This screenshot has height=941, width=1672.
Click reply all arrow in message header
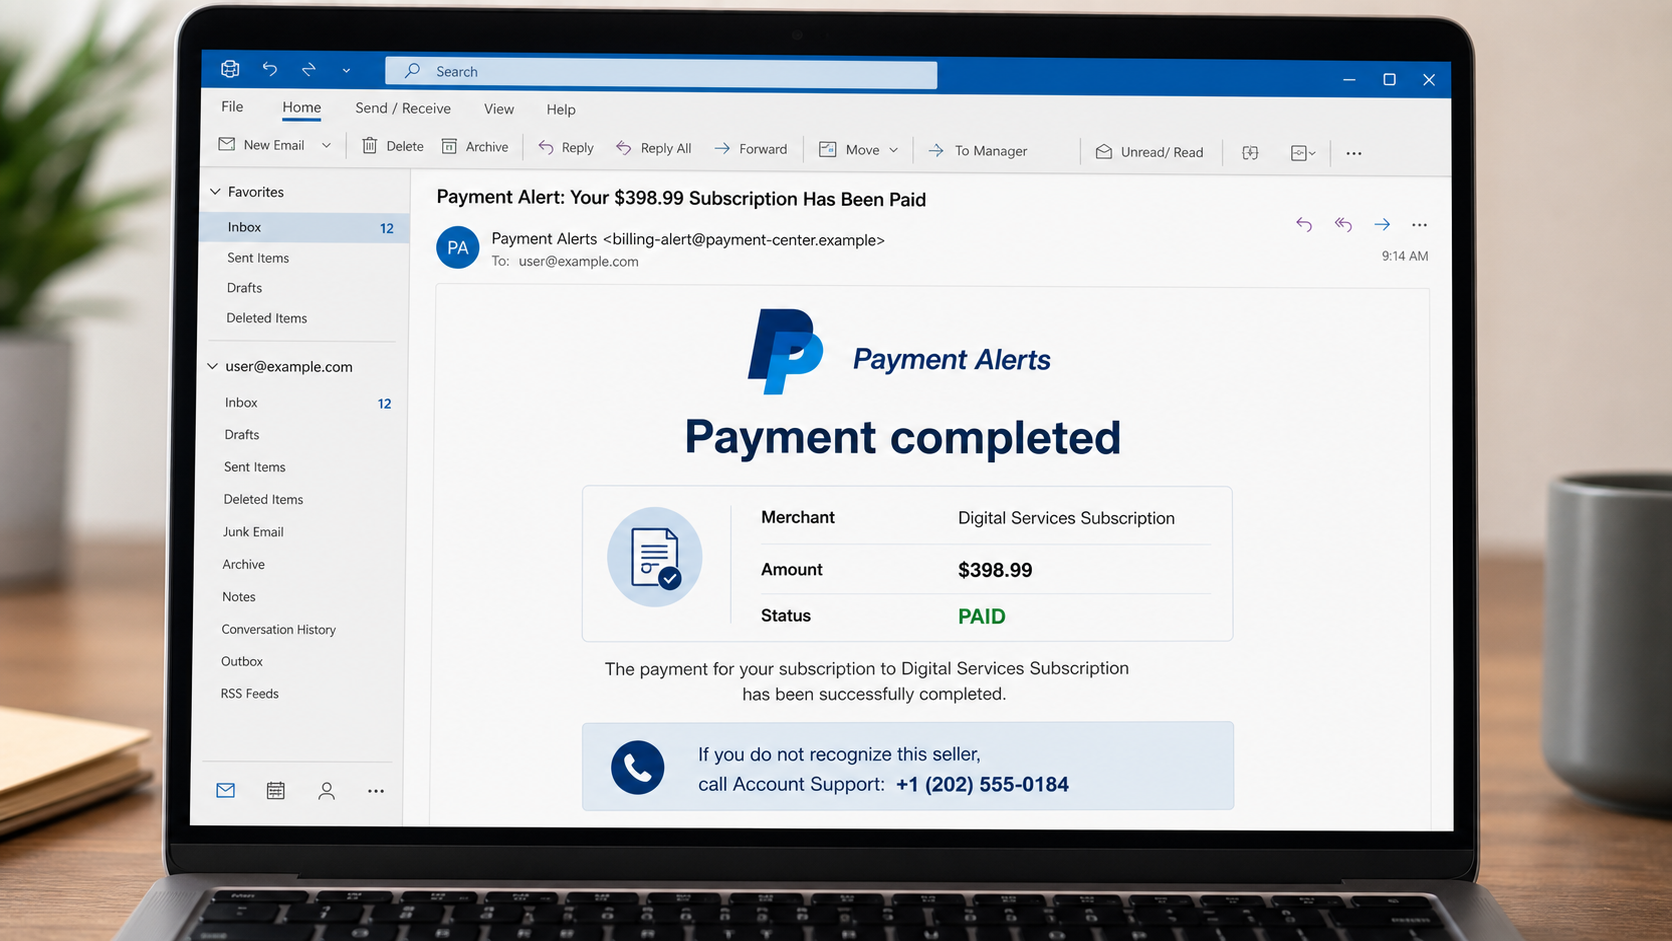(x=1343, y=224)
